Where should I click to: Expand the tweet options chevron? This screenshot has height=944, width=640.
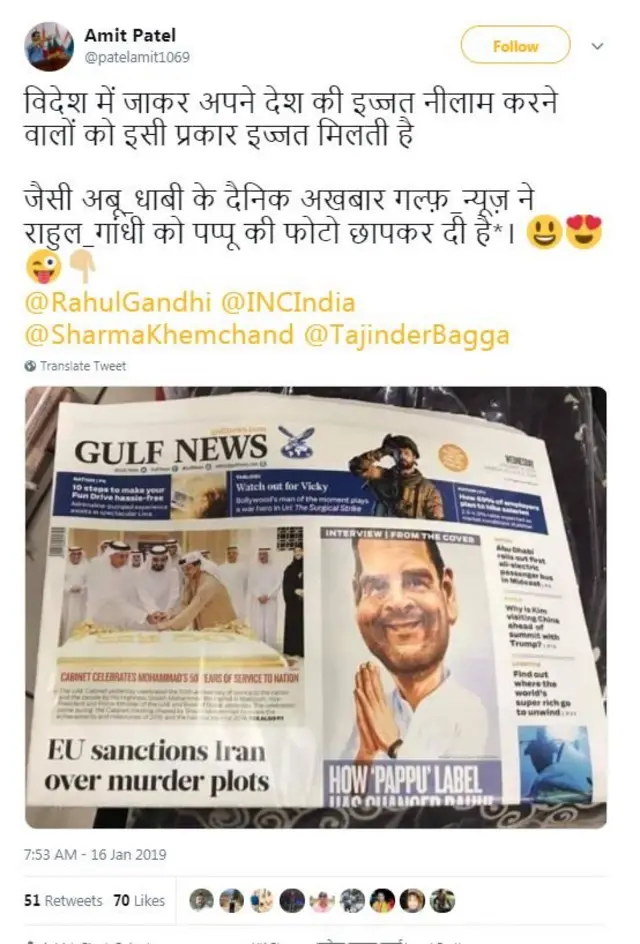pyautogui.click(x=597, y=46)
